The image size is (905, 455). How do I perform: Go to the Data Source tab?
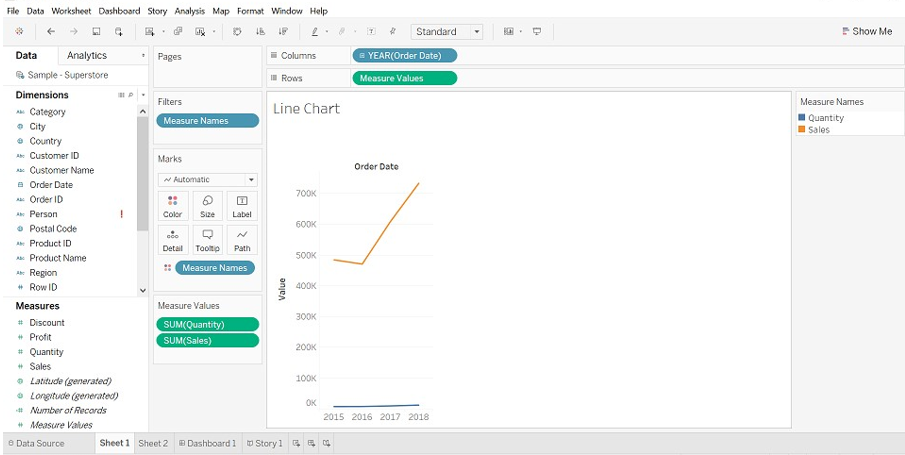coord(36,443)
